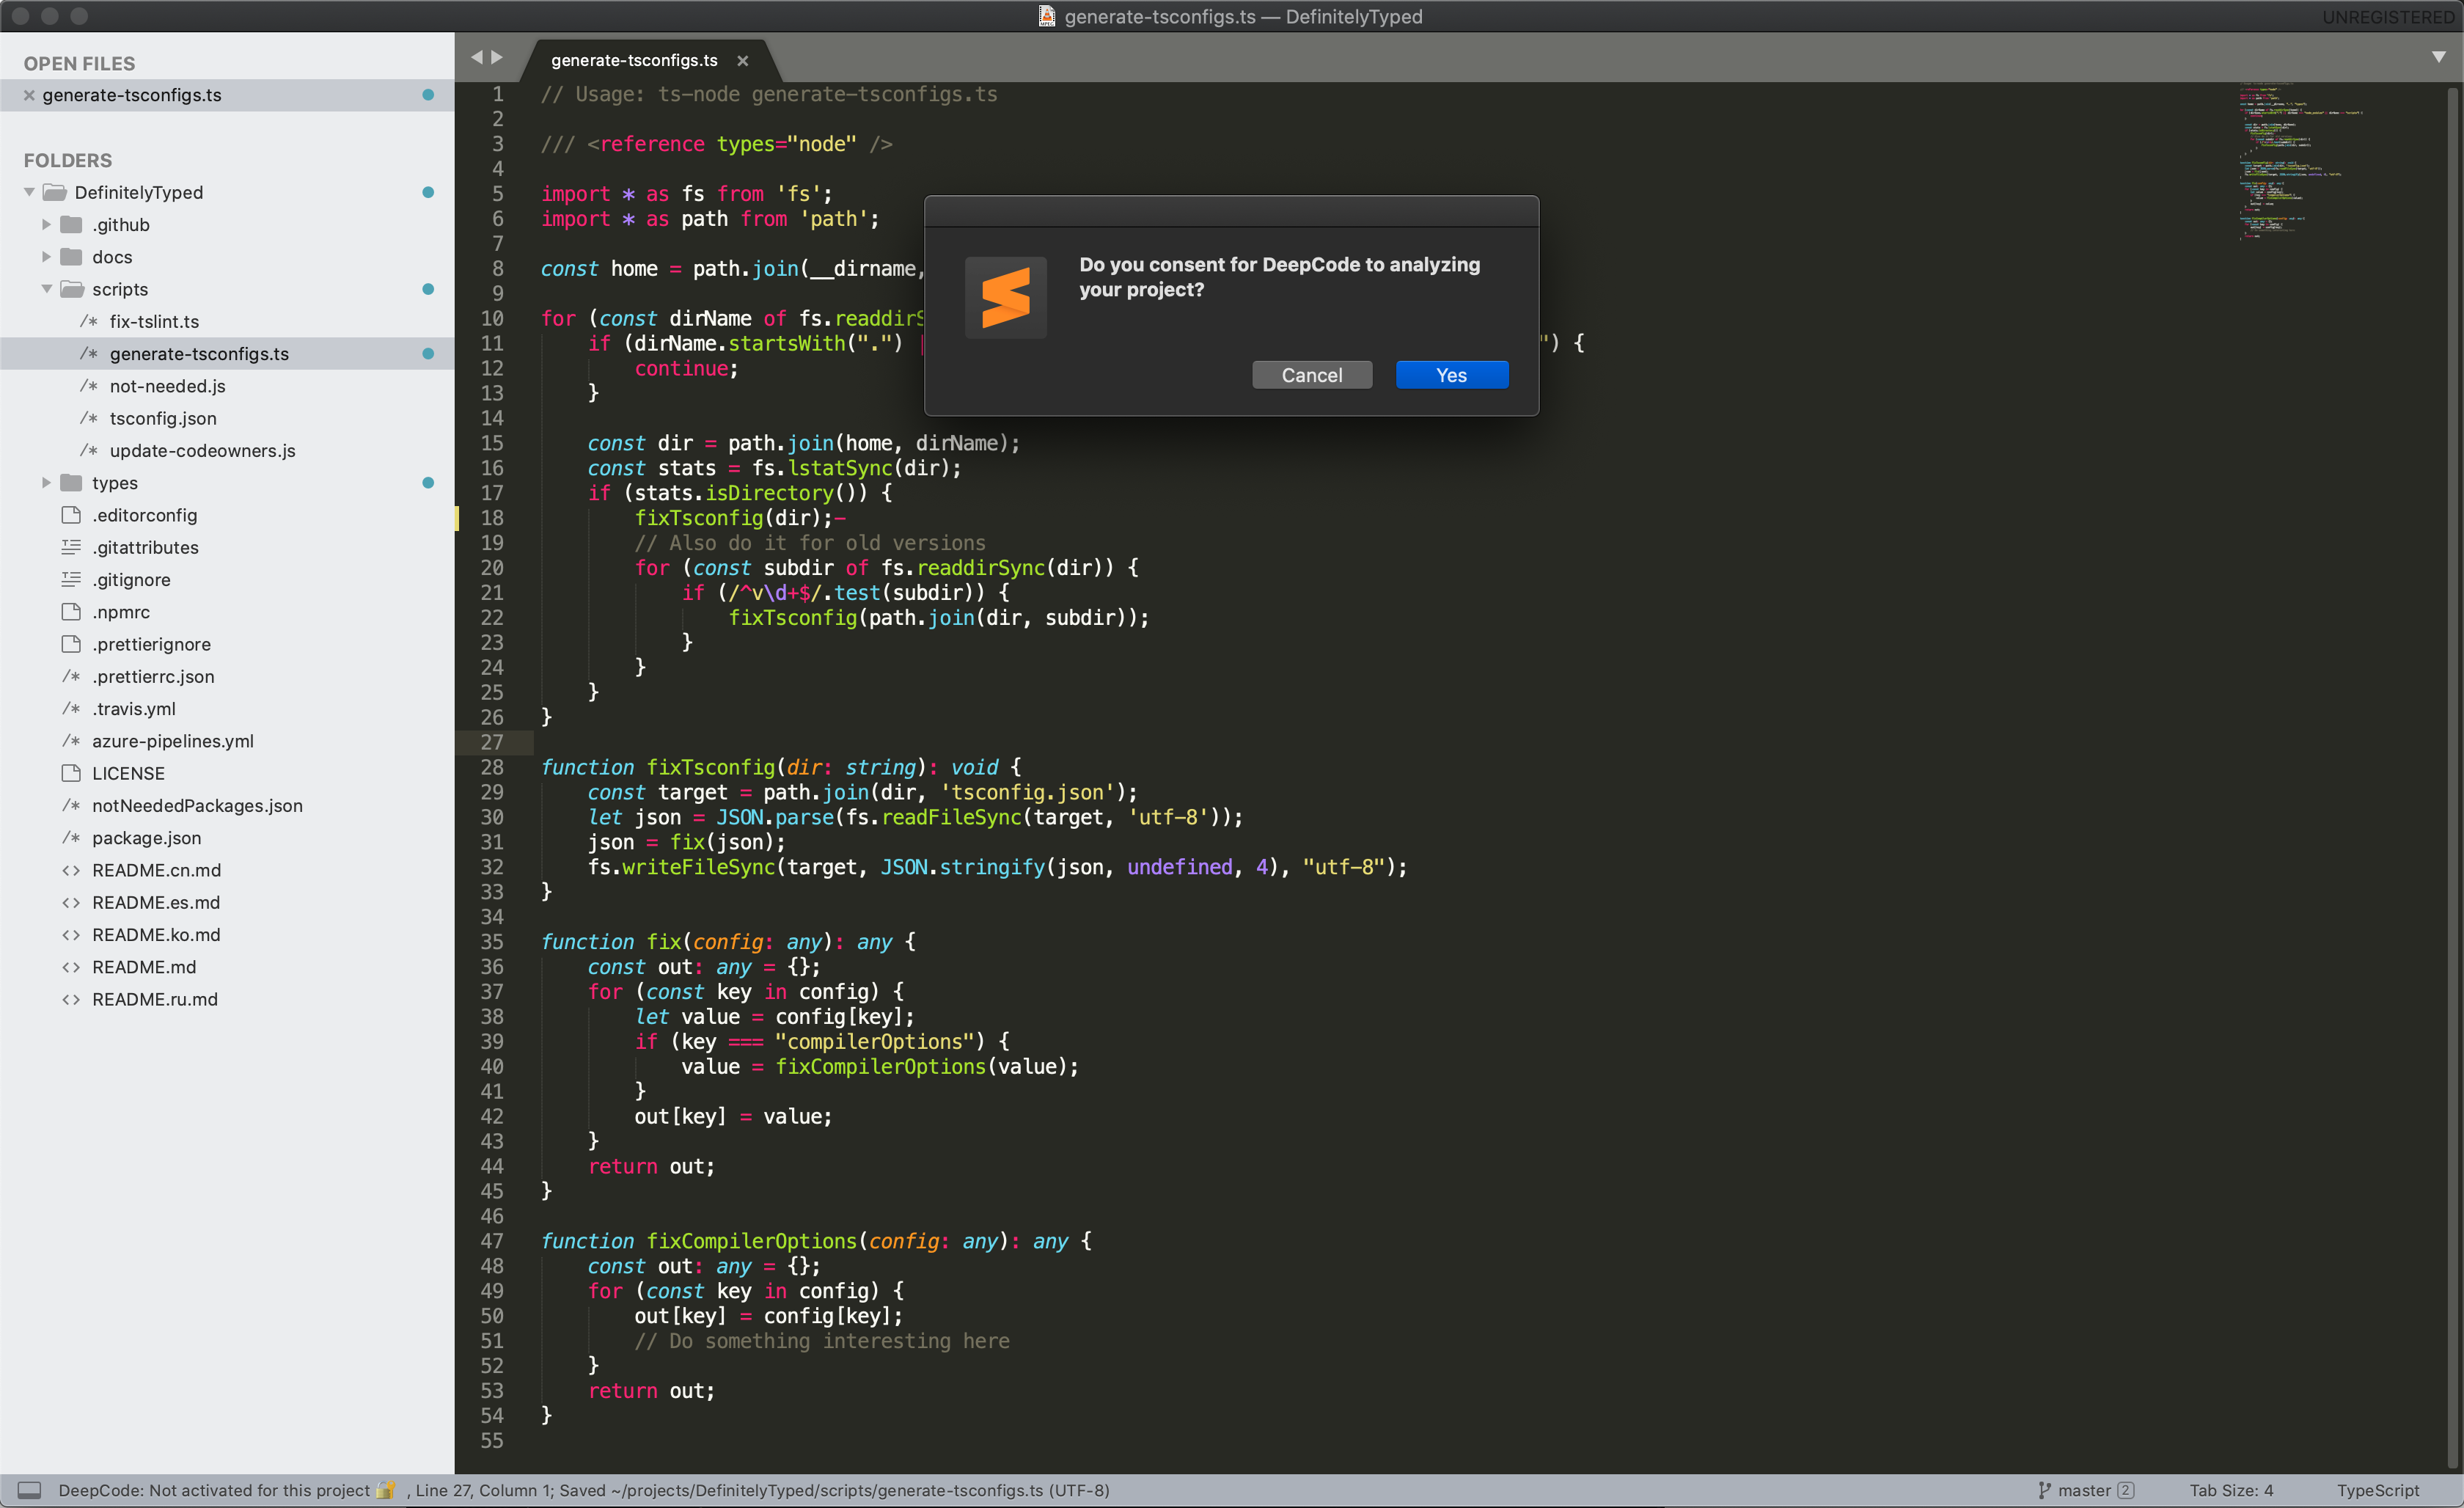2464x1508 pixels.
Task: Click the DeepCode lock icon in status bar
Action: coord(386,1490)
